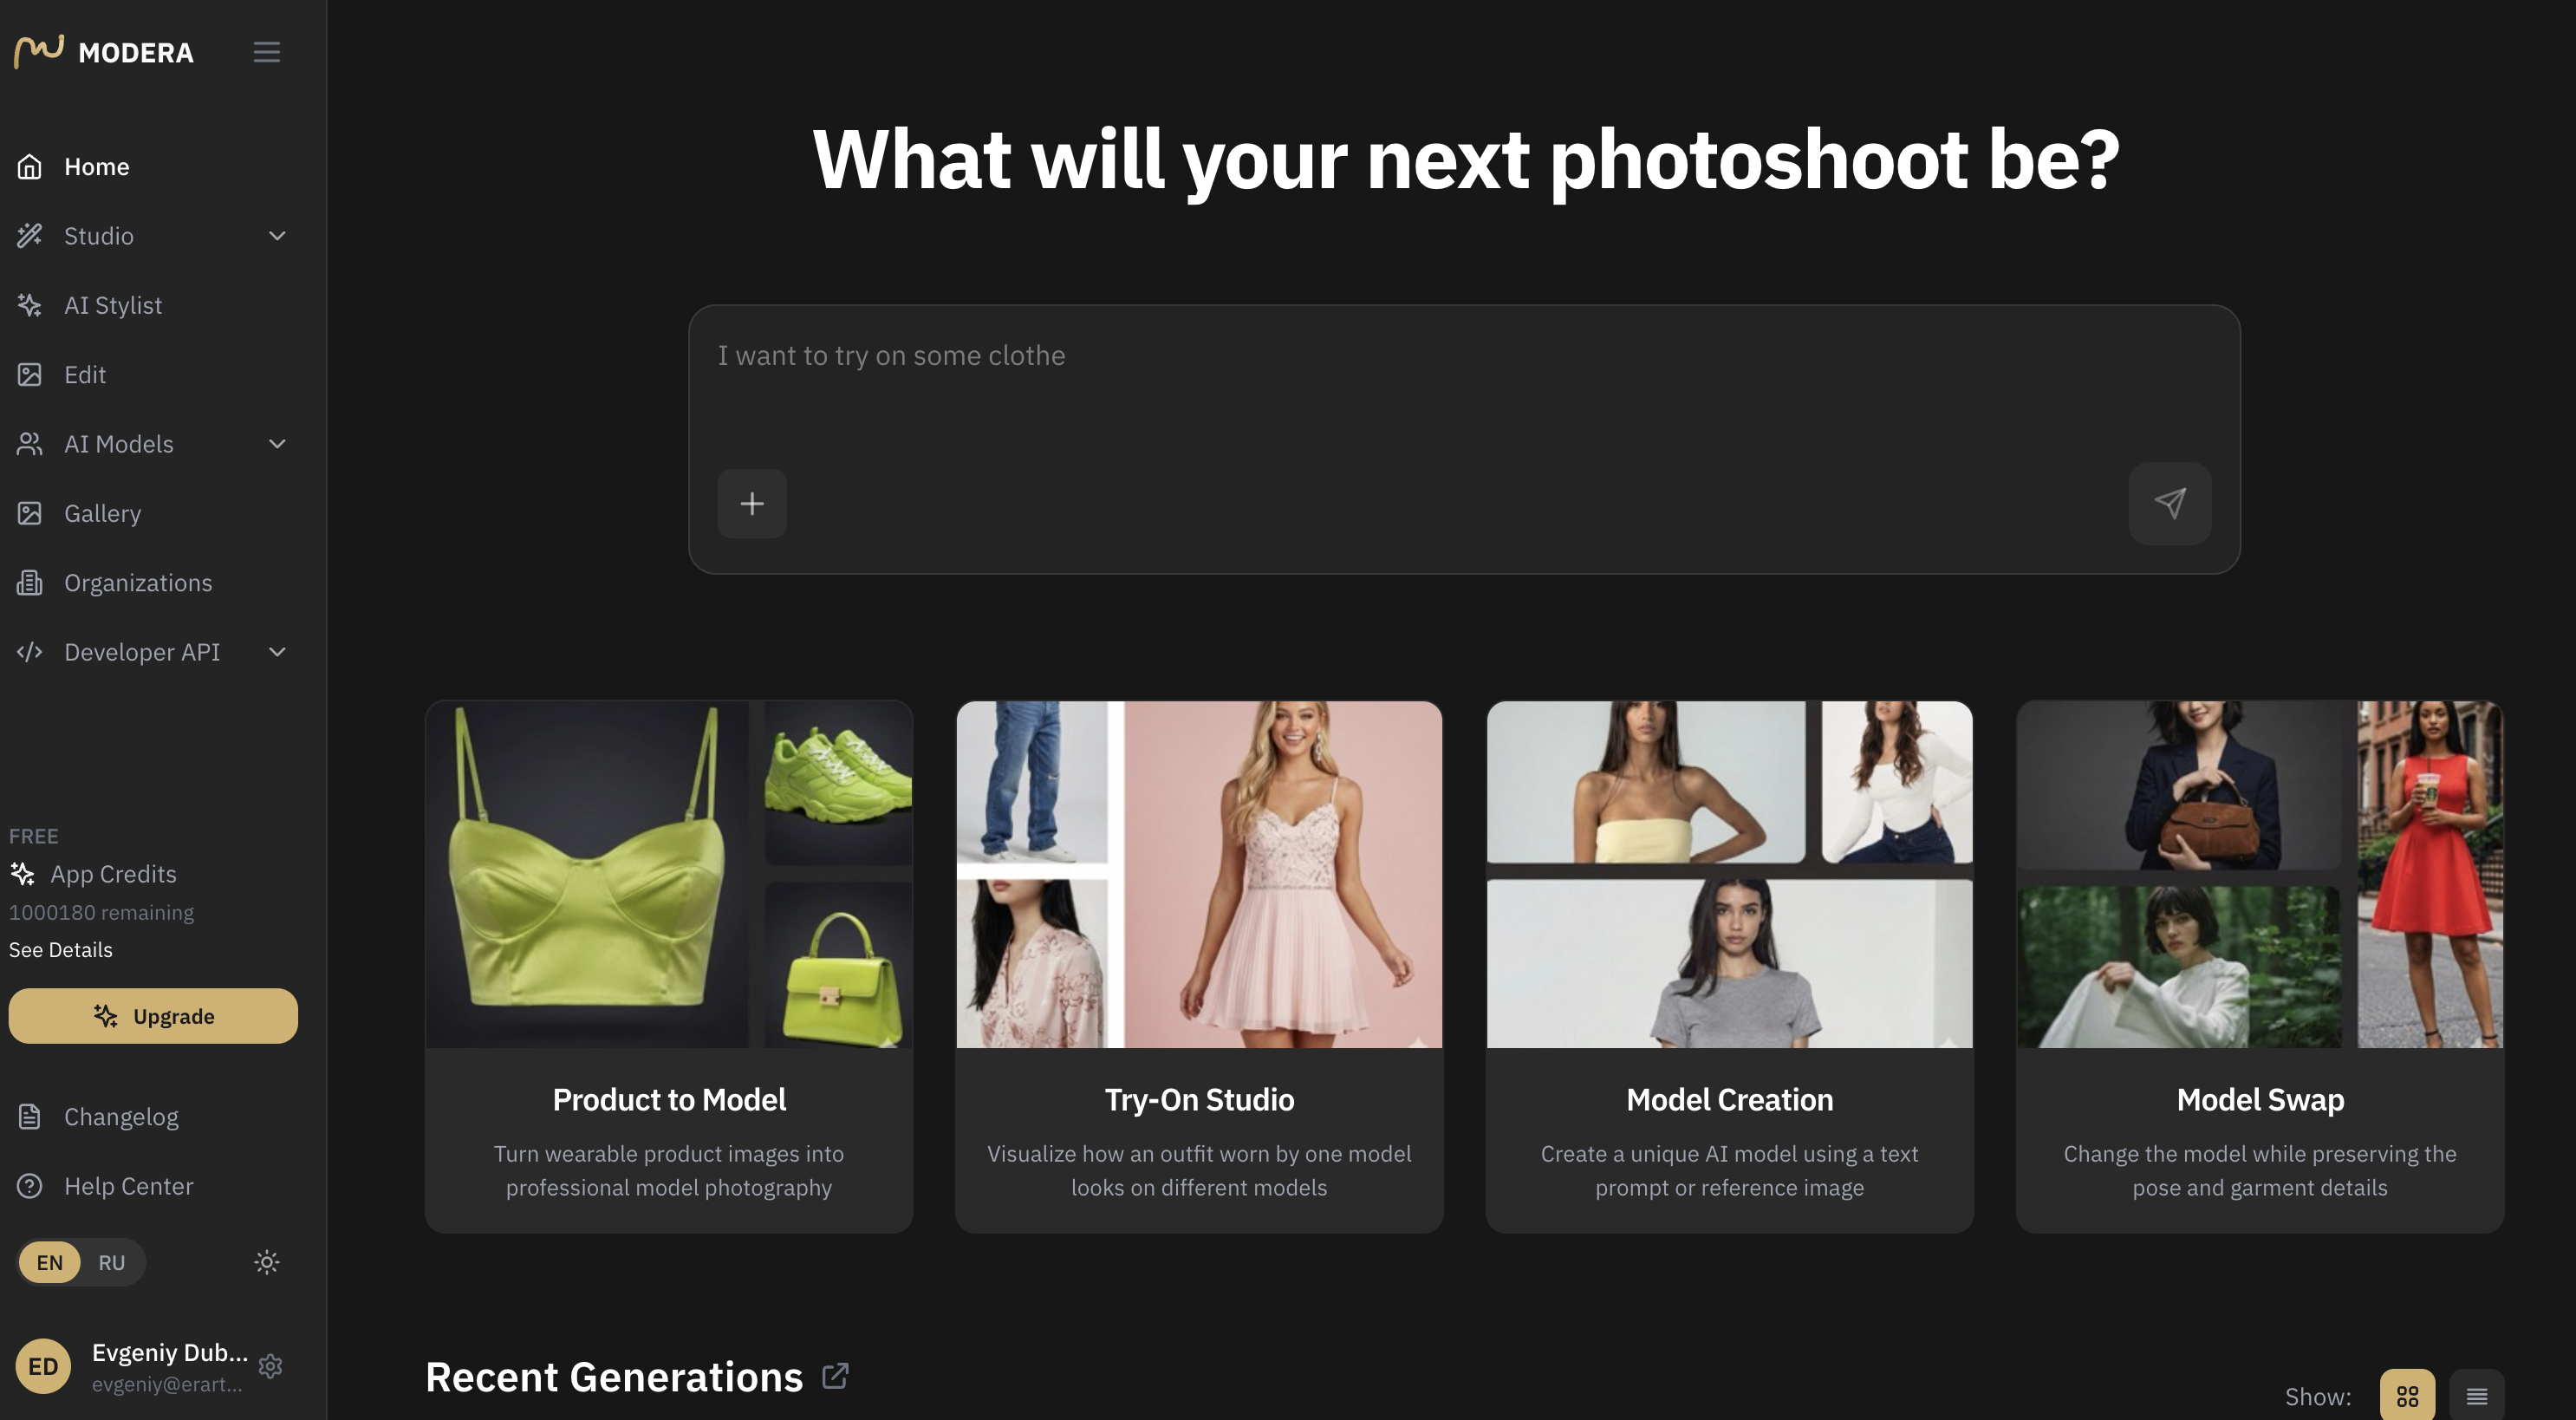
Task: Expand the Developer API section
Action: point(142,651)
